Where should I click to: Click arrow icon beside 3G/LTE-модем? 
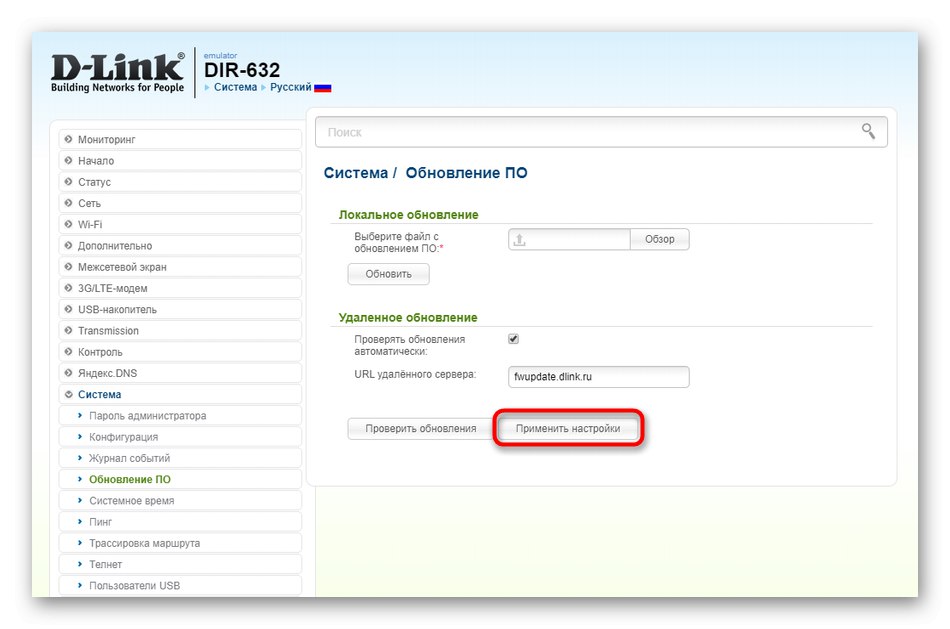tap(68, 288)
